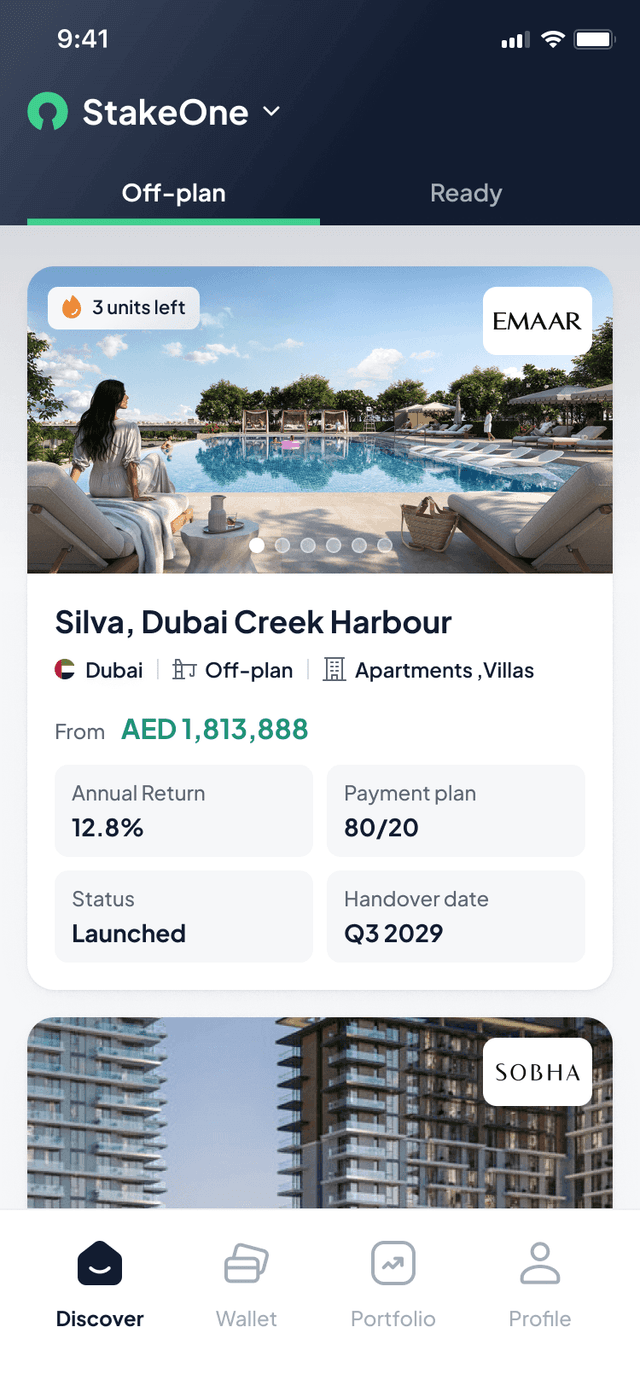The width and height of the screenshot is (640, 1386).
Task: Tap the crane icon beside Off-plan
Action: [184, 670]
